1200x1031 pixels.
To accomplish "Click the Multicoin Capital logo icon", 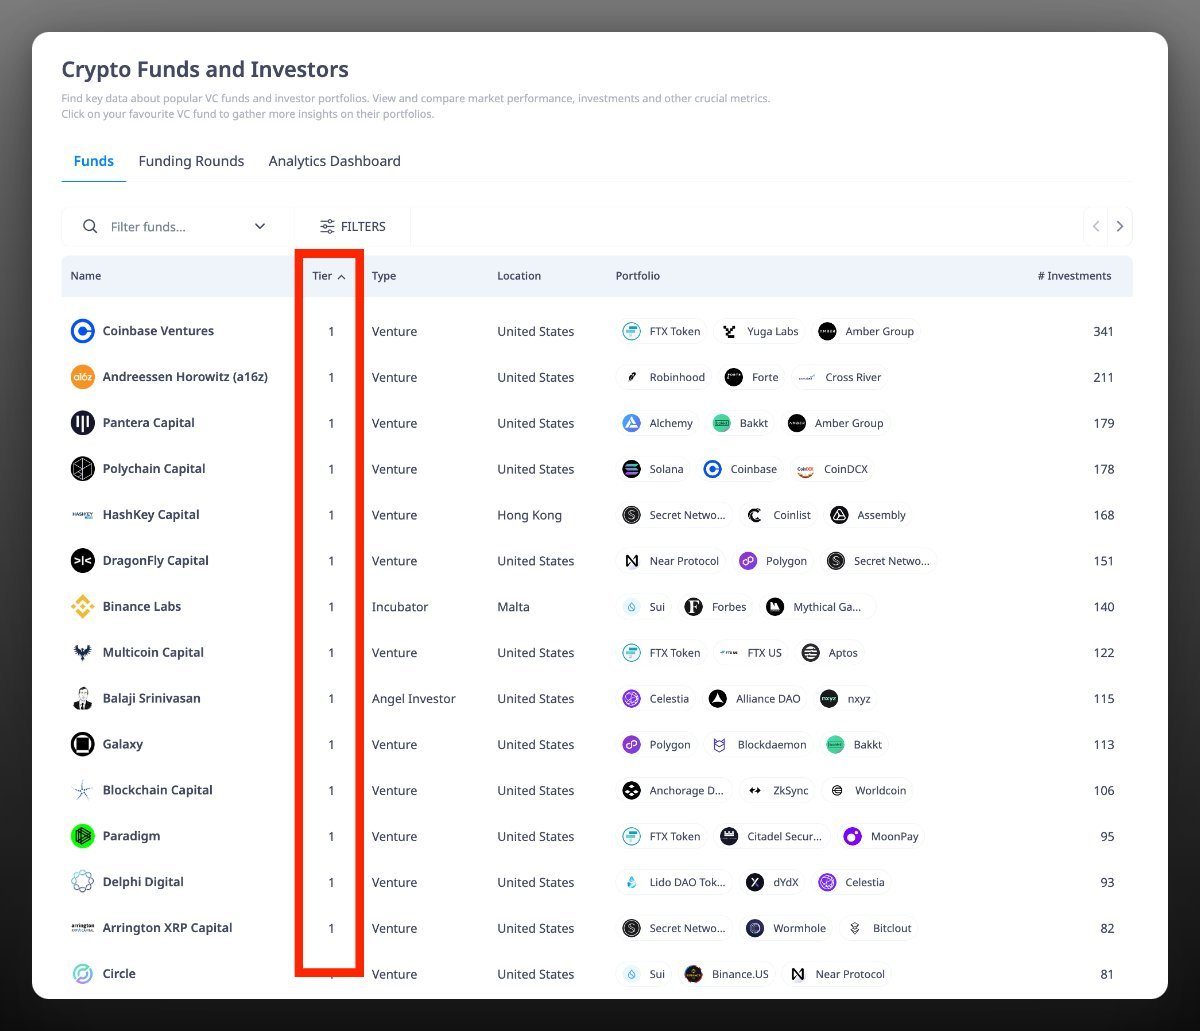I will coord(82,653).
